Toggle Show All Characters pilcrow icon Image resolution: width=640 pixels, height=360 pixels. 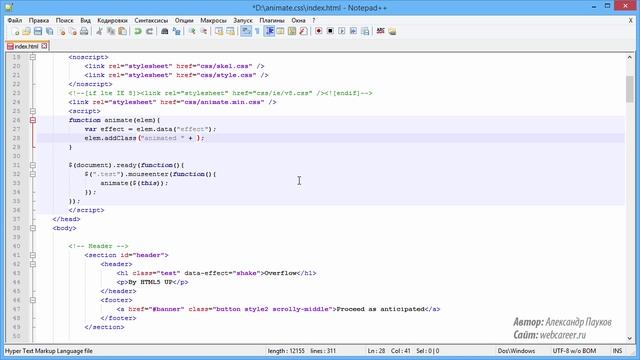pos(257,31)
